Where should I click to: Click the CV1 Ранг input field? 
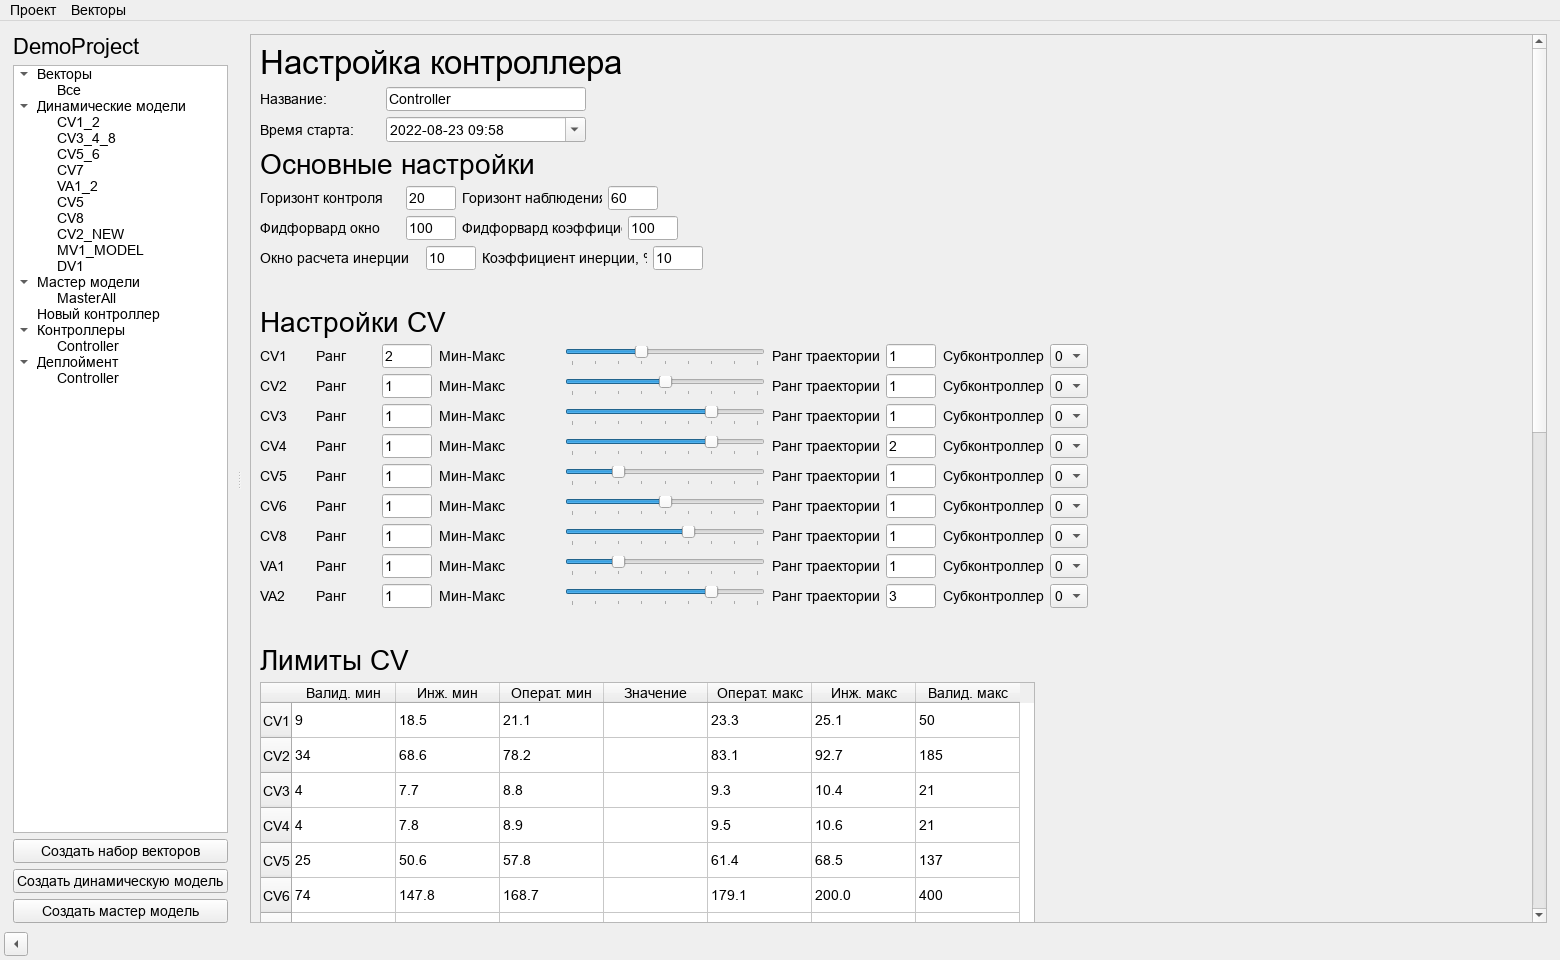click(407, 356)
